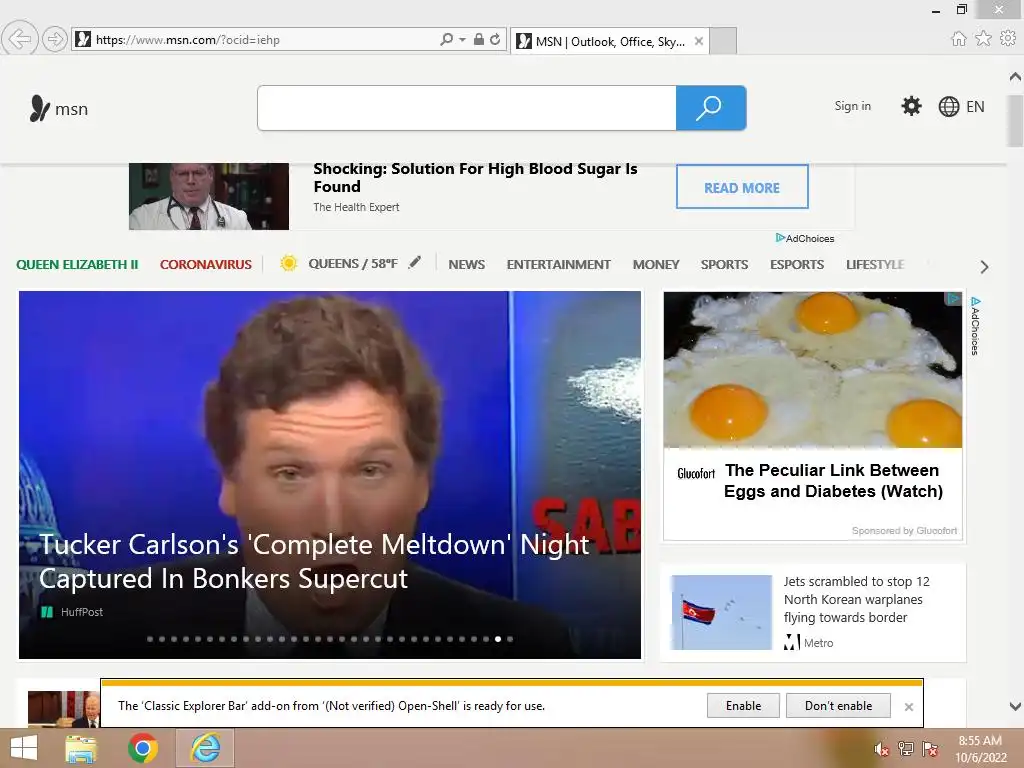Change language via globe EN icon
1024x768 pixels.
[x=961, y=106]
